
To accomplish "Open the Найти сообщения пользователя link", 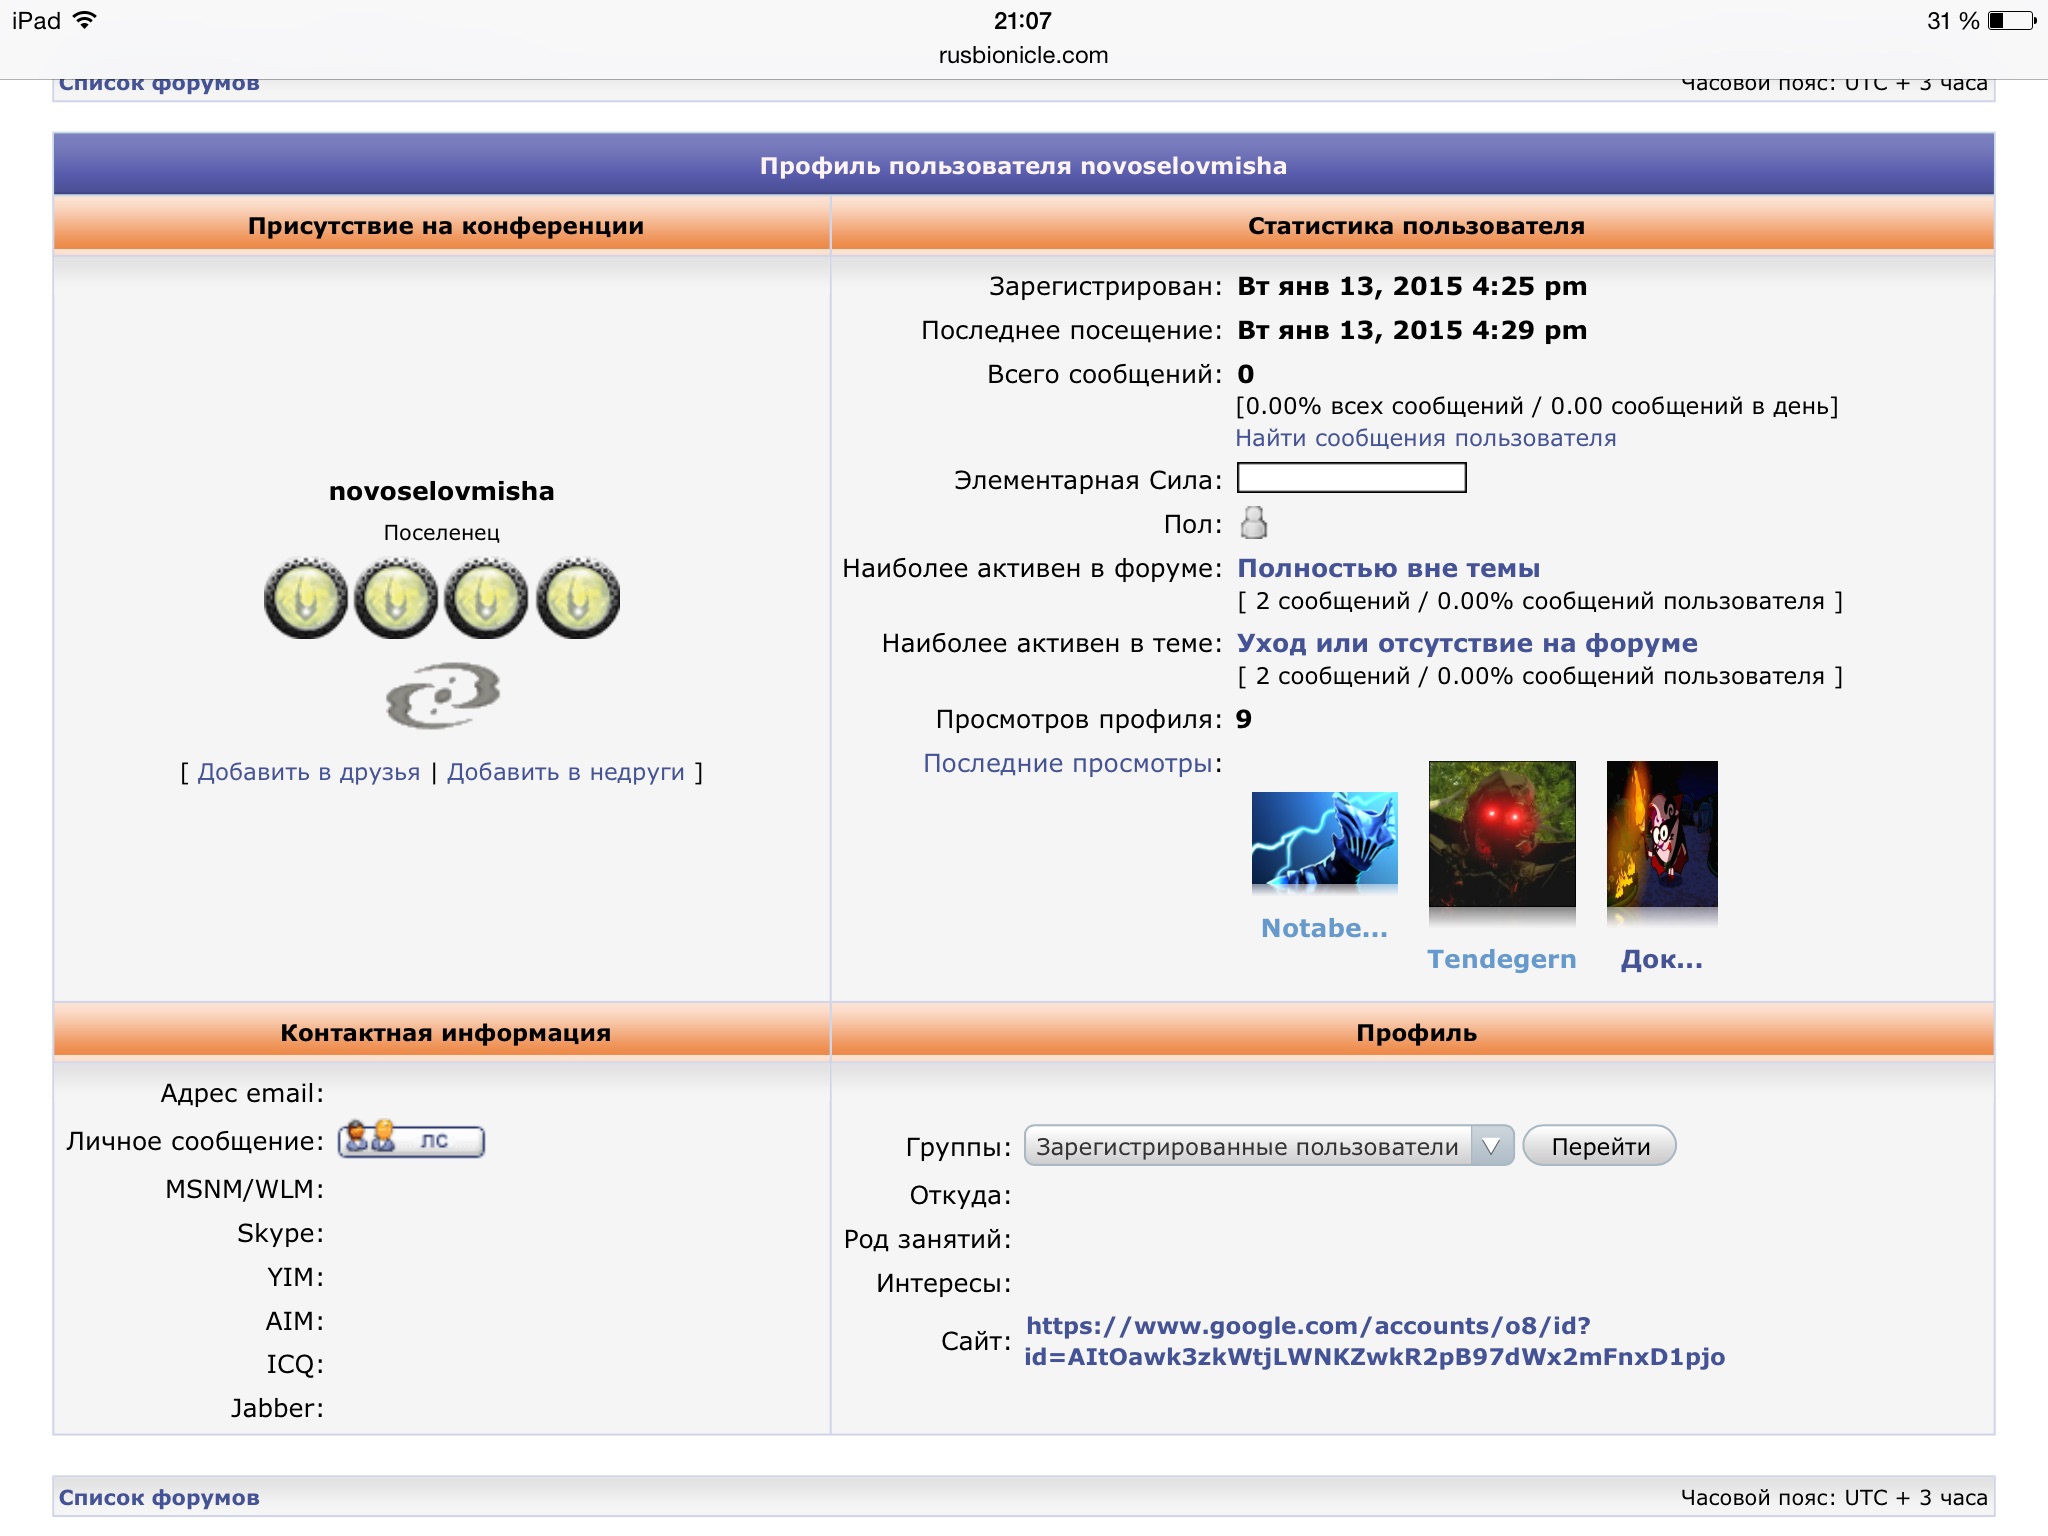I will [1425, 438].
